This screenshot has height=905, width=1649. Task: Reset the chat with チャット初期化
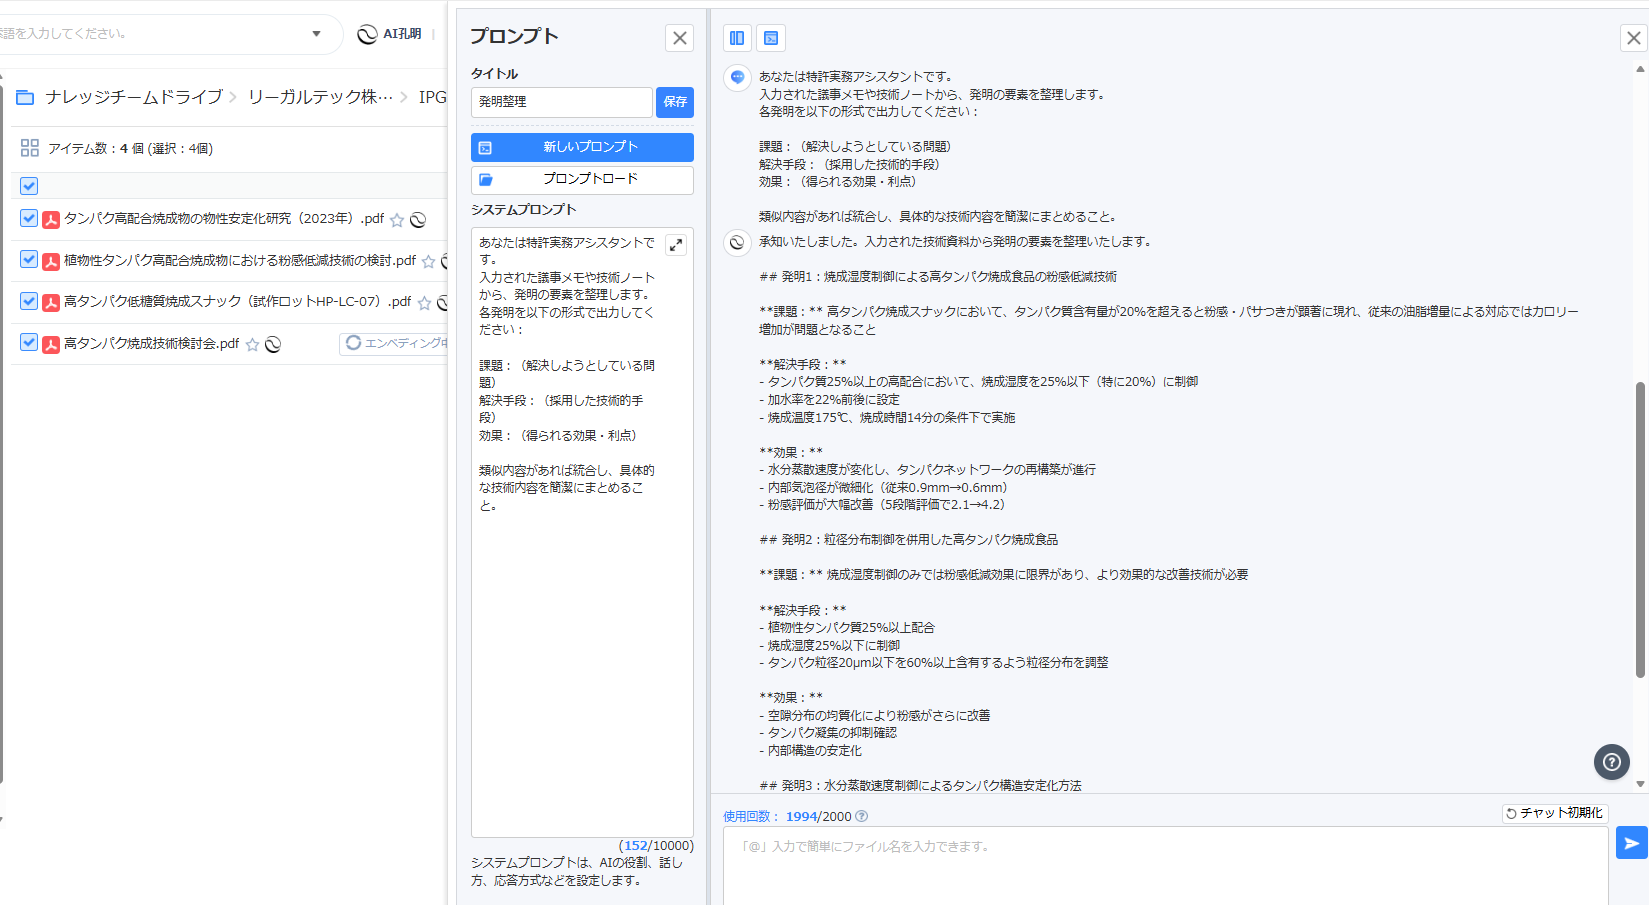(1555, 813)
